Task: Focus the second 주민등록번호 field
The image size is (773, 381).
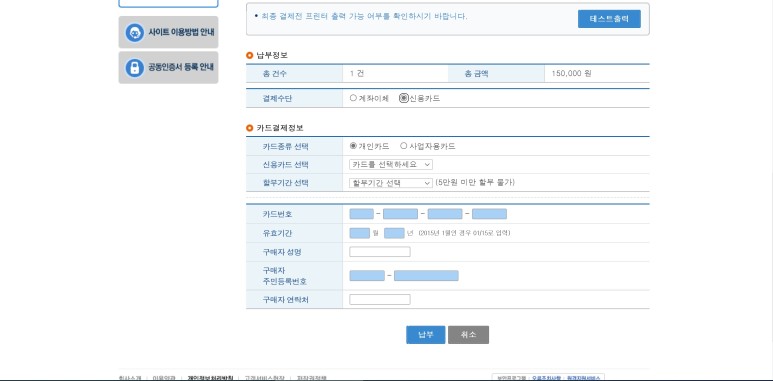Action: 426,276
